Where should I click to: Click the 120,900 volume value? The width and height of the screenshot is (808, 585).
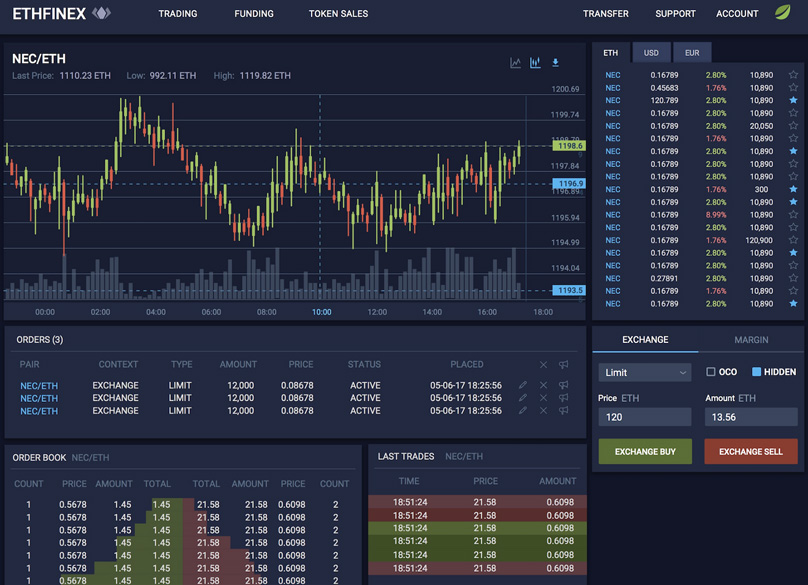759,240
